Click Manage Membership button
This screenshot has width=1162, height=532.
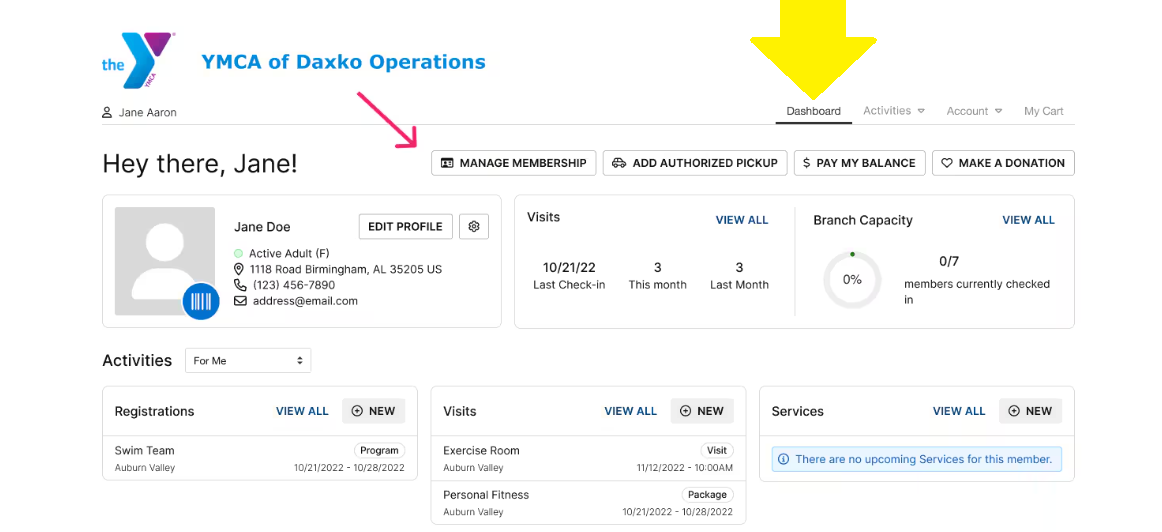point(513,163)
